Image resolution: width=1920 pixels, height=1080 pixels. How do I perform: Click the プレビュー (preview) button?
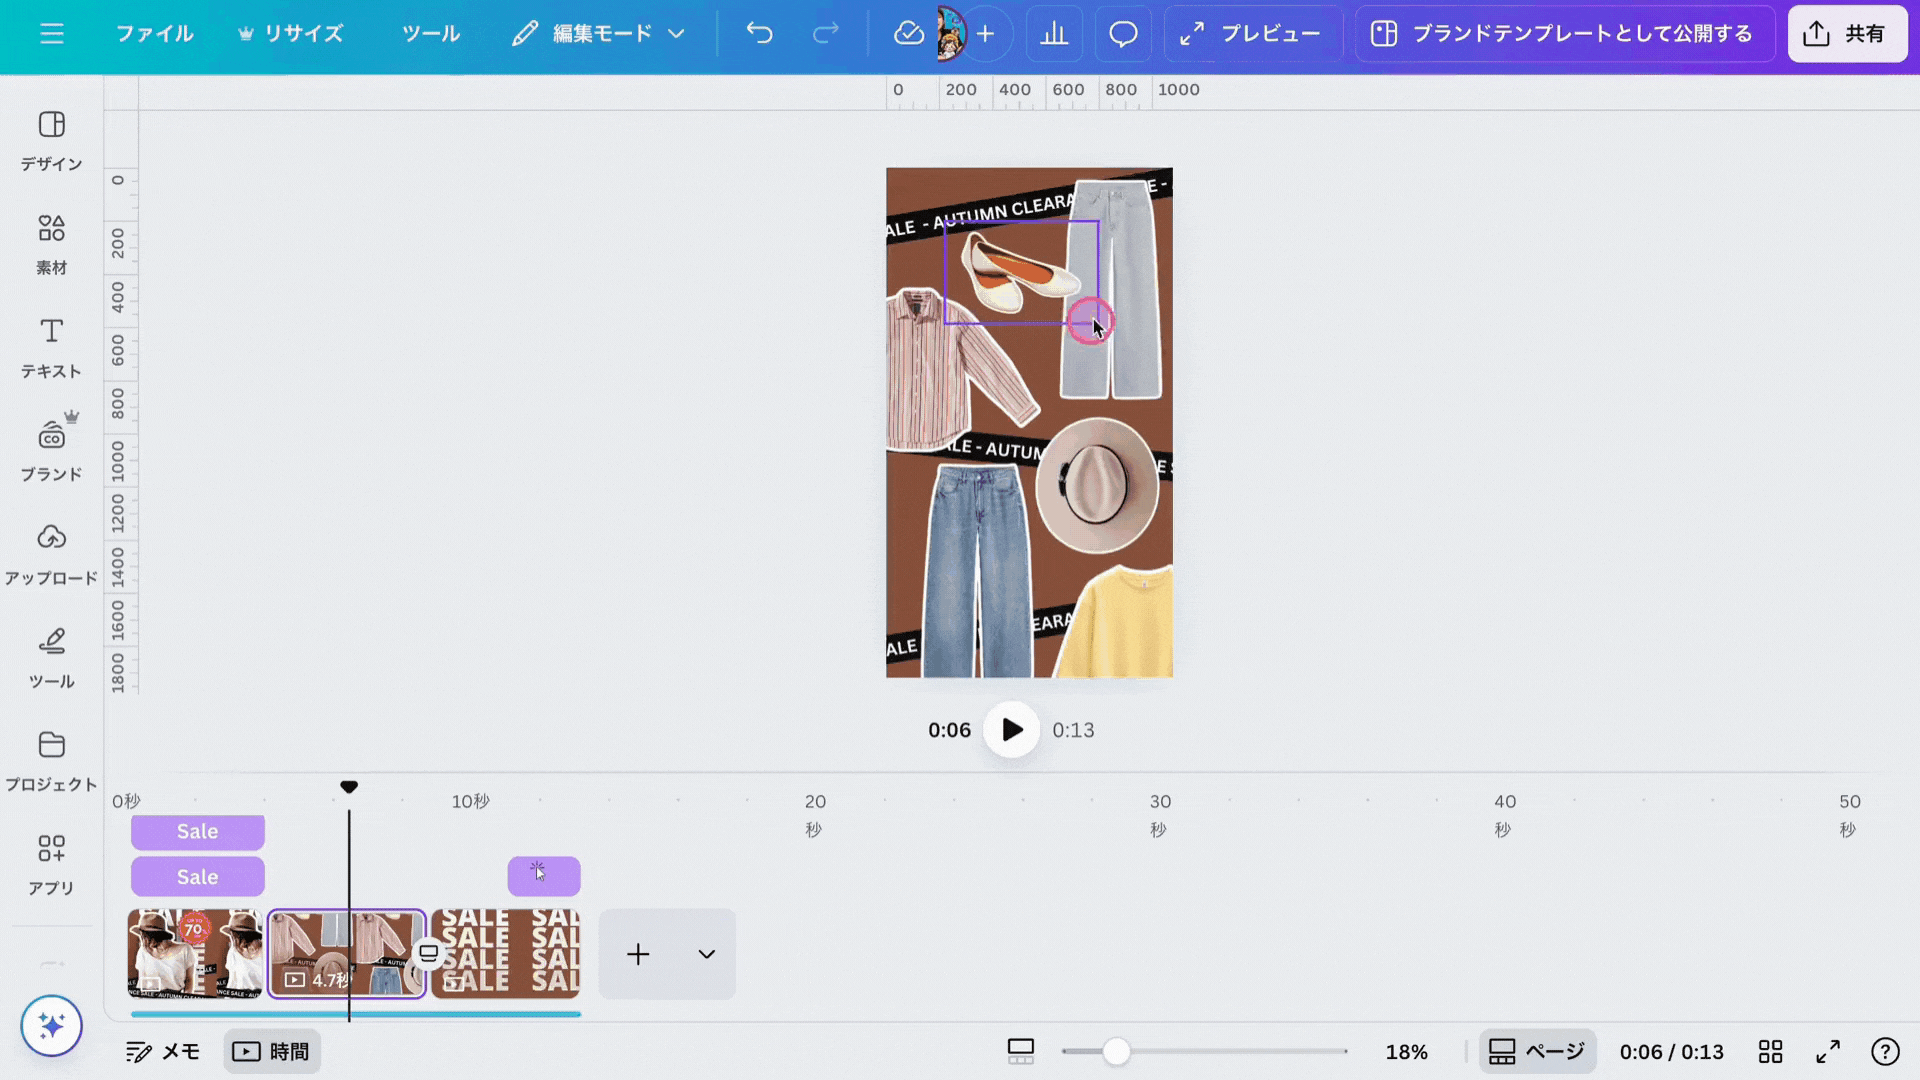click(1249, 33)
